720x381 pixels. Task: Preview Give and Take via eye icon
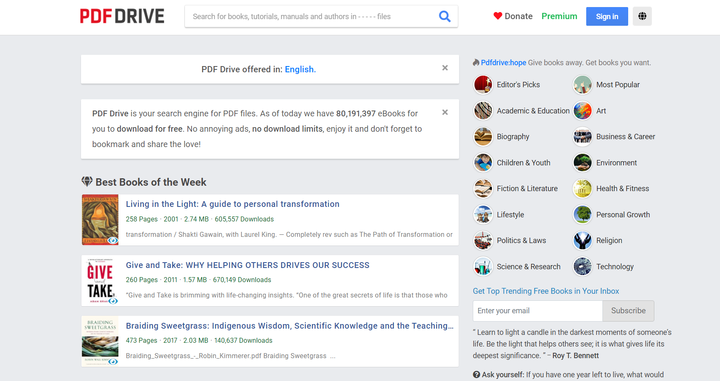[x=113, y=301]
